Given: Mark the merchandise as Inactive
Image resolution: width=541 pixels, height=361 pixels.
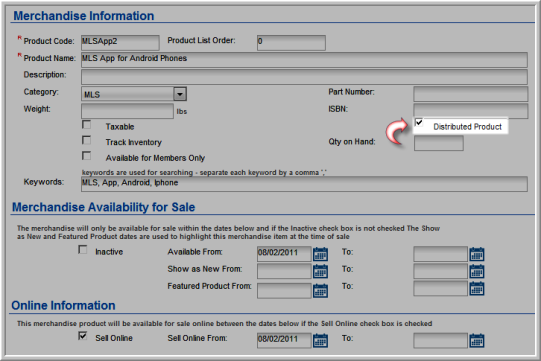Looking at the screenshot, I should pyautogui.click(x=83, y=250).
